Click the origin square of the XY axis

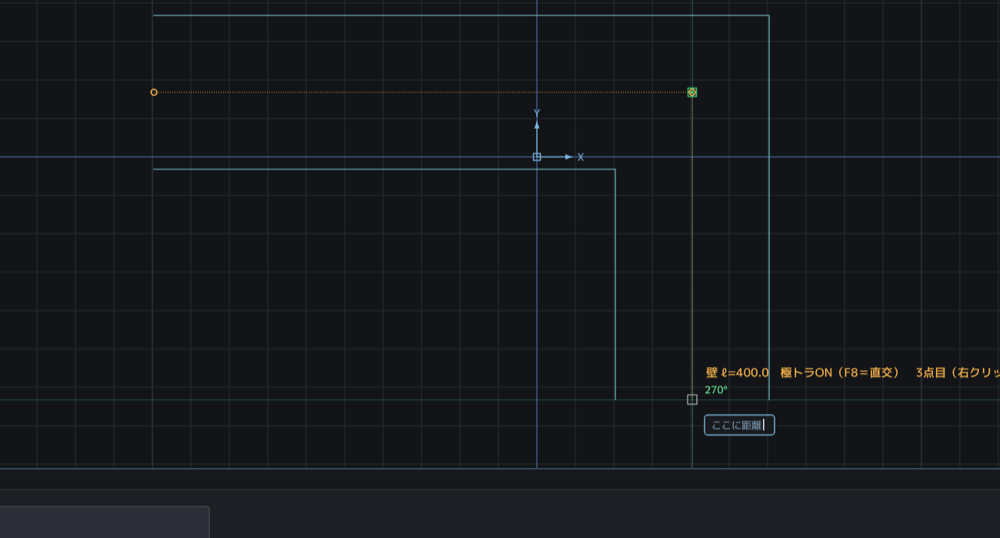pos(537,157)
